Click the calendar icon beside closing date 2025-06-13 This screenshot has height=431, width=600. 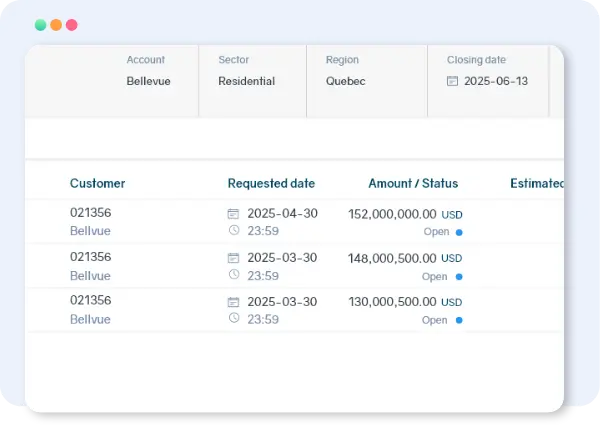tap(452, 82)
